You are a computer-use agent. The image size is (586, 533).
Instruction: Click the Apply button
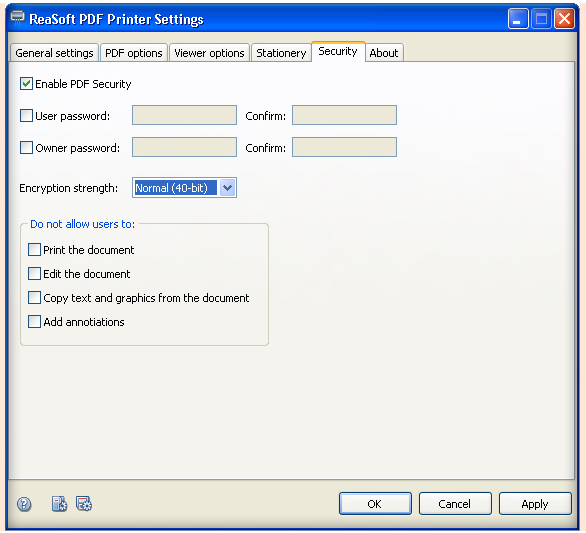coord(535,504)
